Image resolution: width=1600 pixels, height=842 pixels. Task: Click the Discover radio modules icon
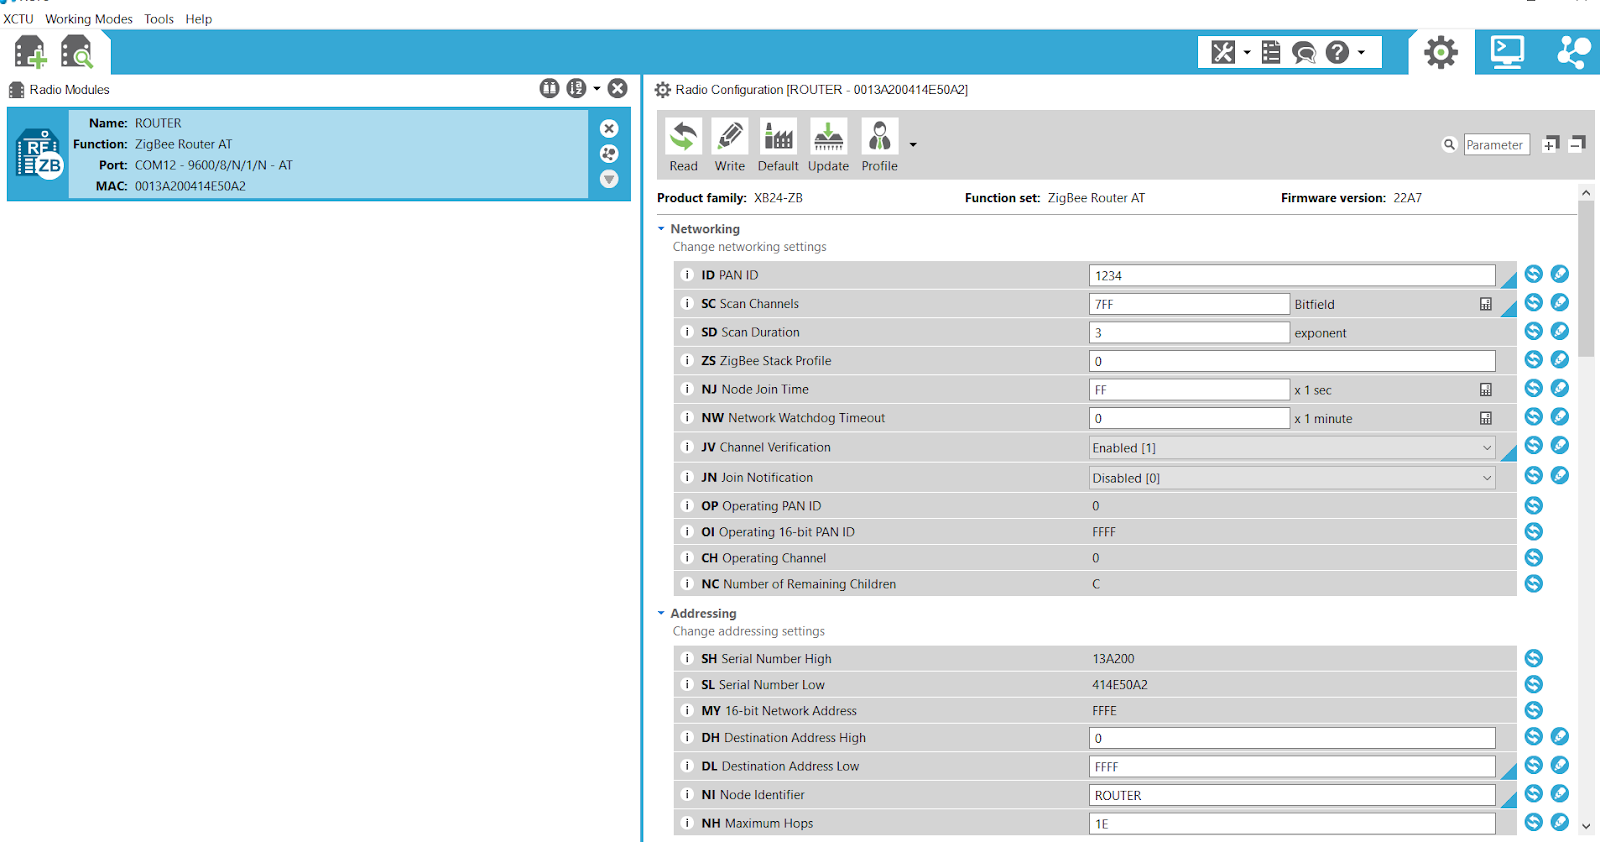77,52
